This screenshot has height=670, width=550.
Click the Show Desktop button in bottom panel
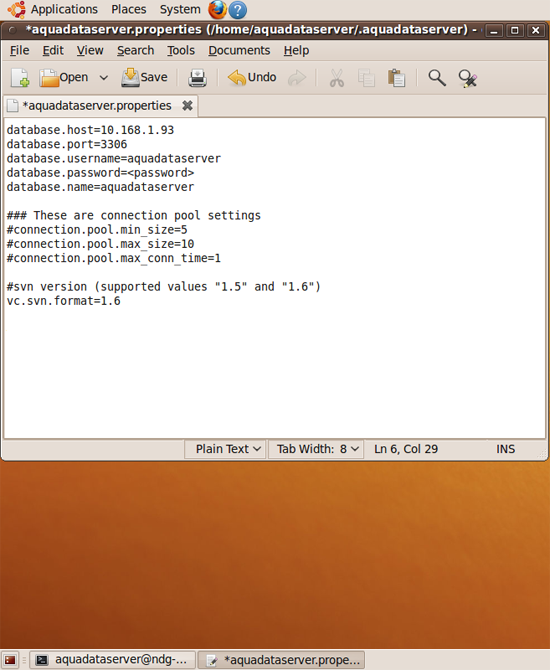pyautogui.click(x=10, y=660)
